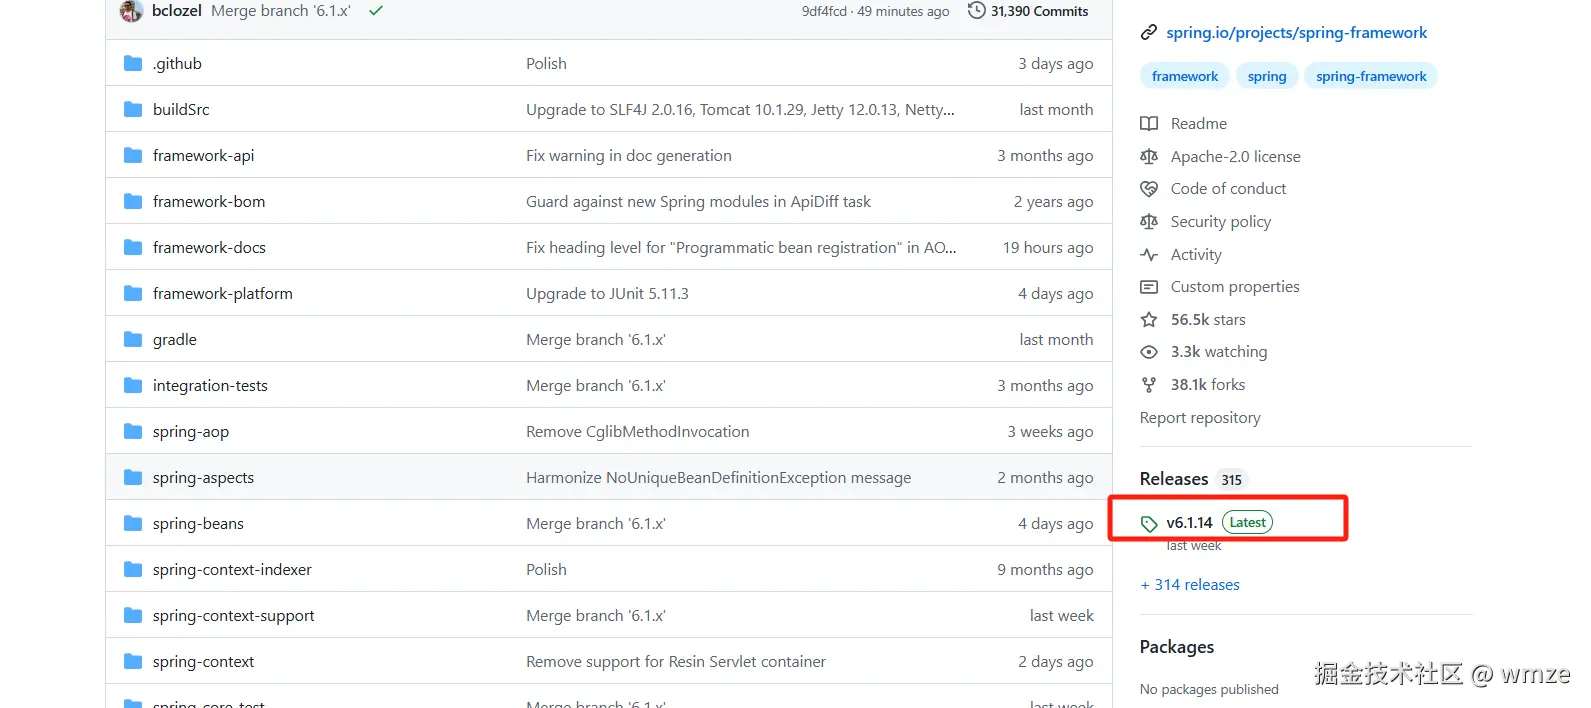Select the 'spring-framework' topic tag
This screenshot has height=708, width=1591.
(1371, 76)
